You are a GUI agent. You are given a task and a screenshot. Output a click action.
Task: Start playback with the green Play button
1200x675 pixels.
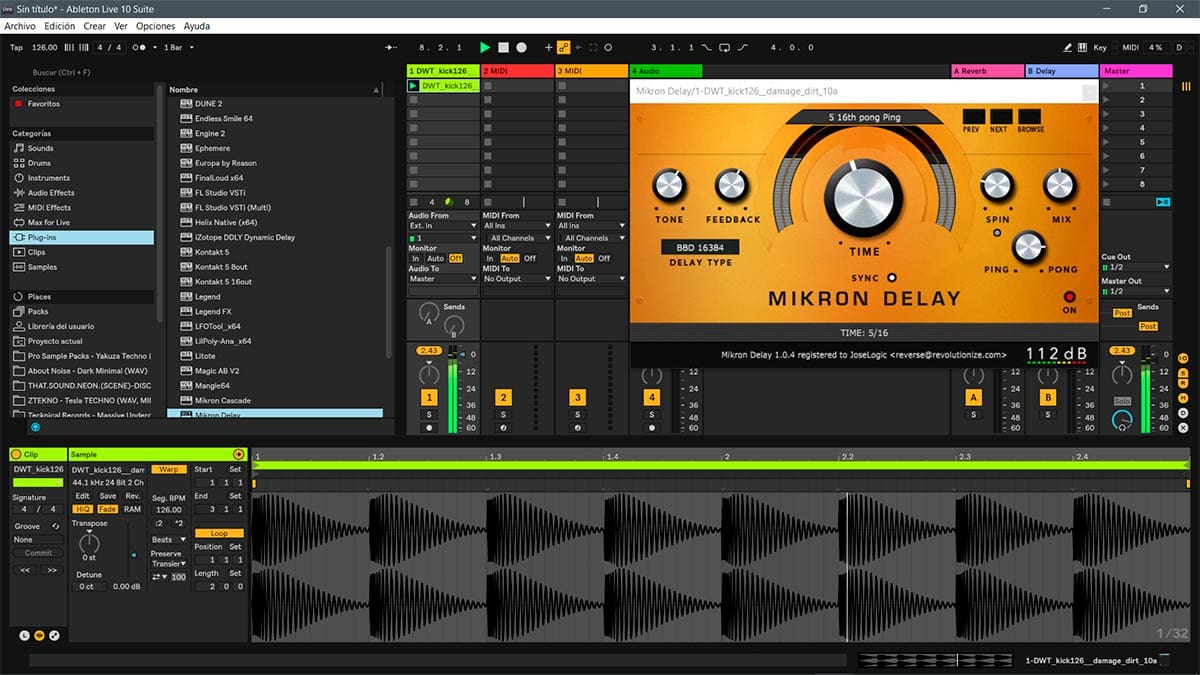point(485,47)
